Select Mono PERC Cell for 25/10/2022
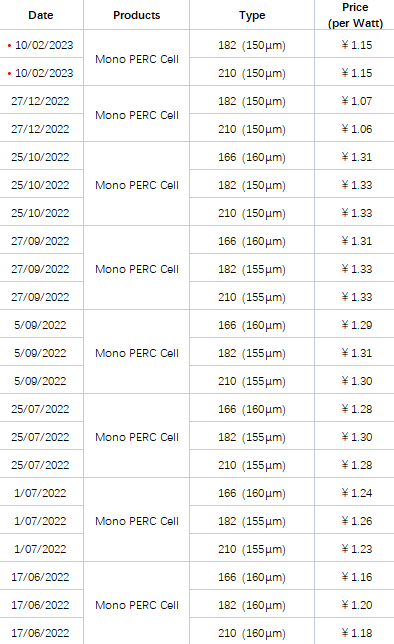 tap(137, 185)
